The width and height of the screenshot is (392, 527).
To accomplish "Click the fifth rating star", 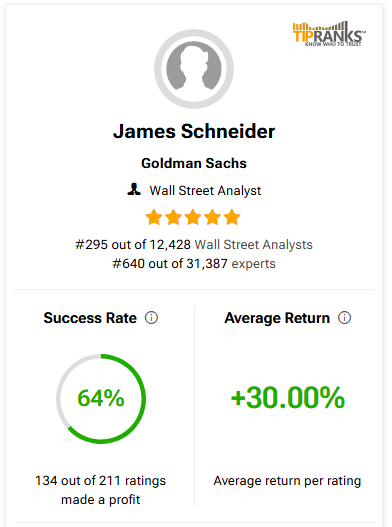I will 232,217.
